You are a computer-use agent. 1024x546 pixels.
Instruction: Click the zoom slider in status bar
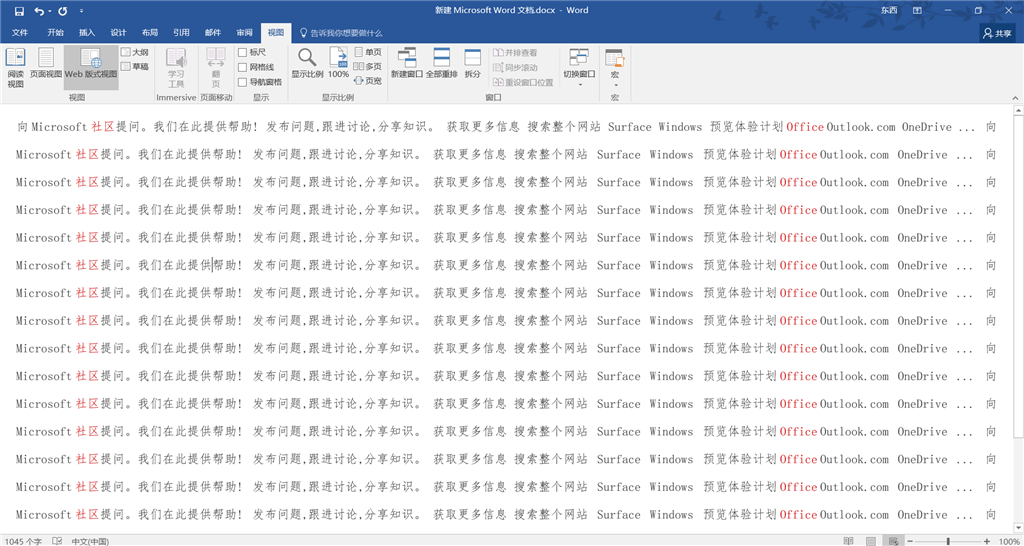[946, 540]
